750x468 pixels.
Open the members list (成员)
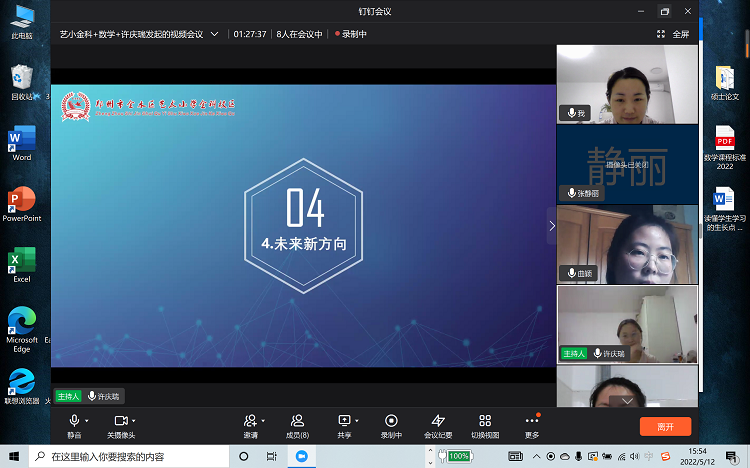(x=297, y=424)
